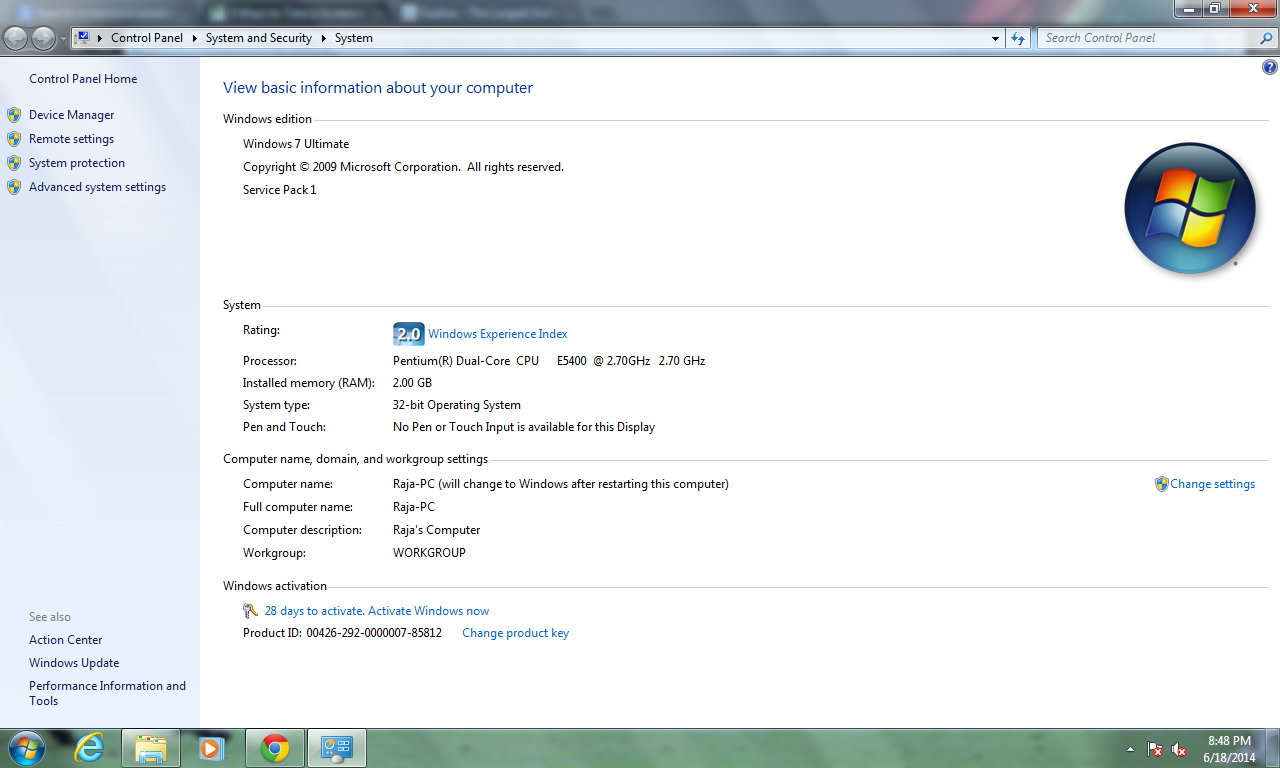Screen dimensions: 1280x768
Task: Click Change settings for computer name
Action: pos(1212,484)
